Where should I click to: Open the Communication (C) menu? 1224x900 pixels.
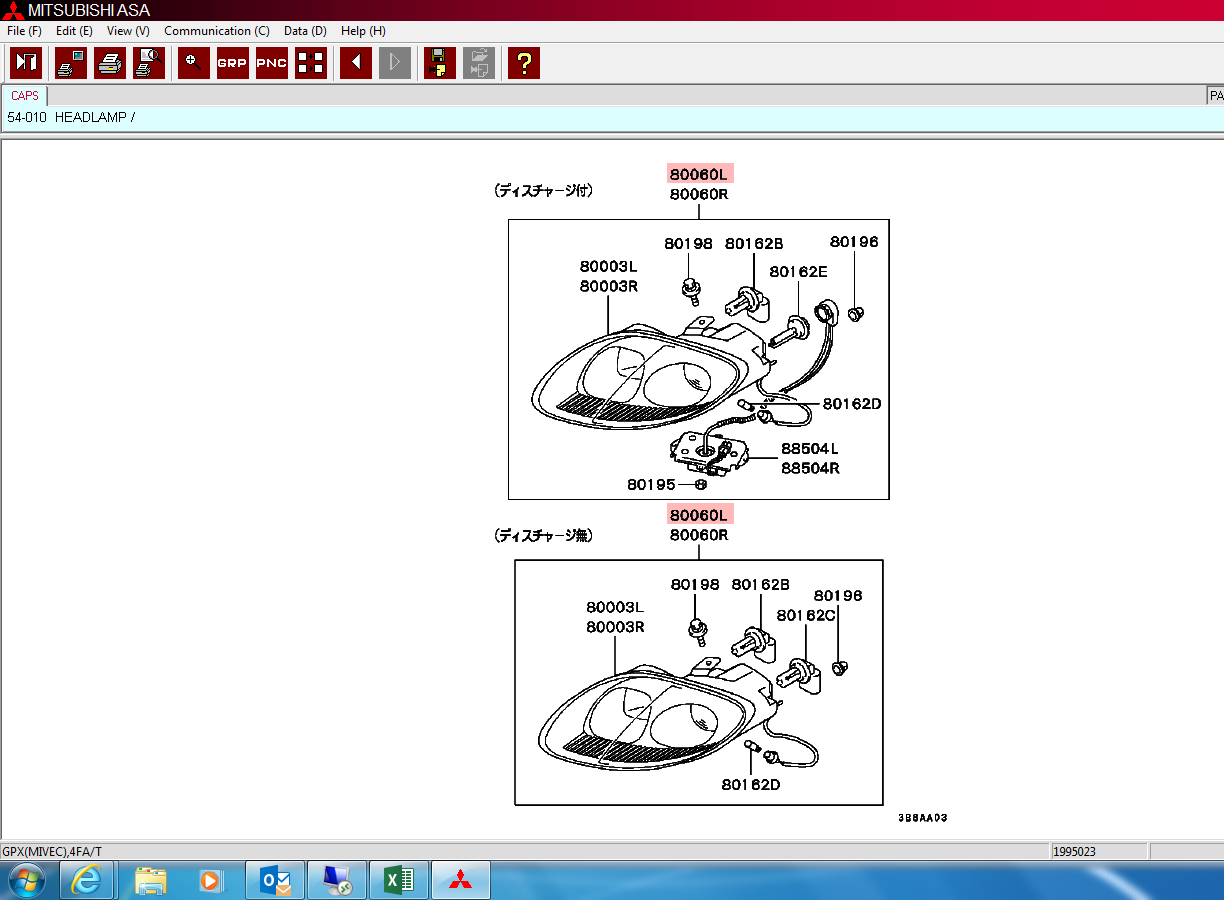pyautogui.click(x=217, y=31)
